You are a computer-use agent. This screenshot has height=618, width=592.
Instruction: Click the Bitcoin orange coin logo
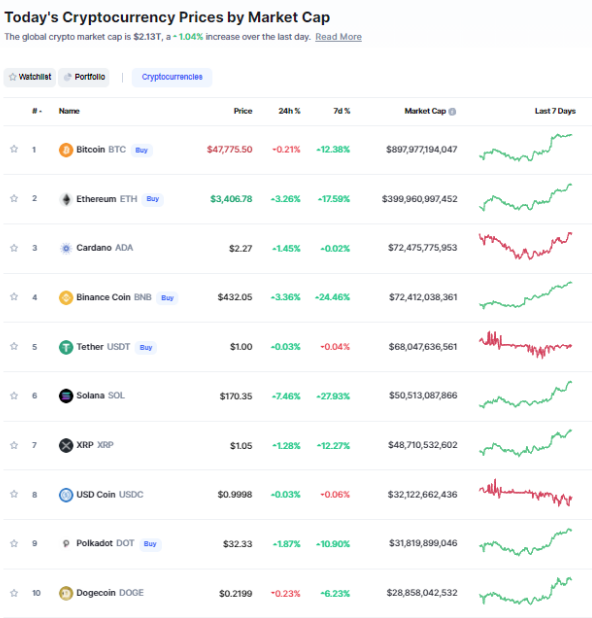click(x=66, y=150)
